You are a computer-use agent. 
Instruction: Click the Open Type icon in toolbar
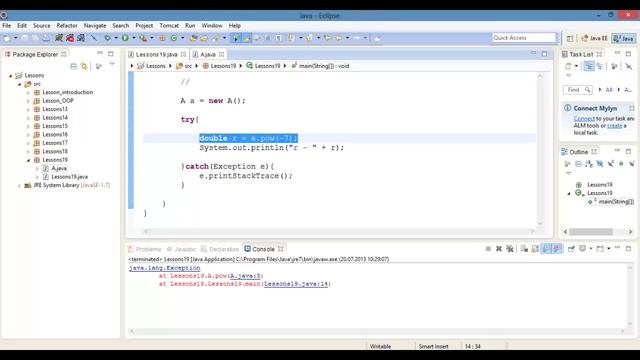tap(193, 38)
